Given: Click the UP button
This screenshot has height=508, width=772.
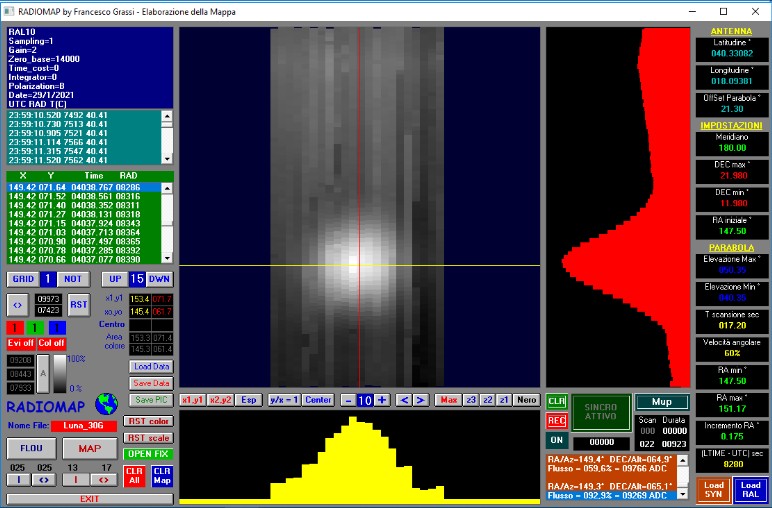Looking at the screenshot, I should [115, 279].
